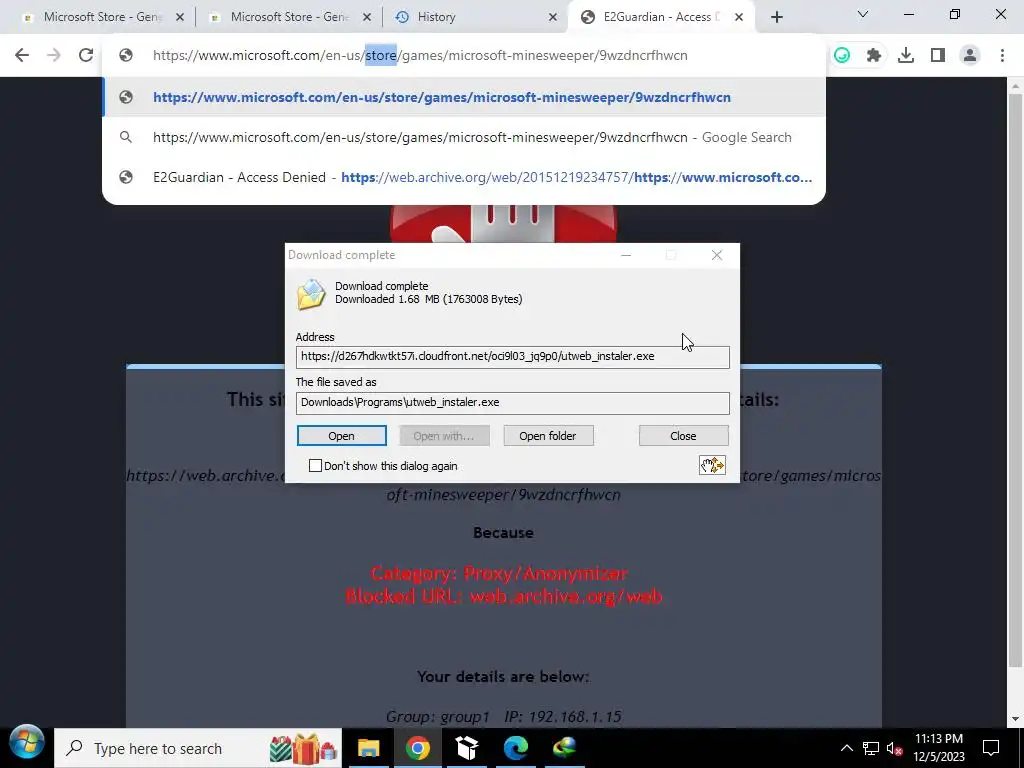Click the 'Downloaded 1.68 MB (1763008 Bytes)' text
Viewport: 1024px width, 768px height.
428,299
